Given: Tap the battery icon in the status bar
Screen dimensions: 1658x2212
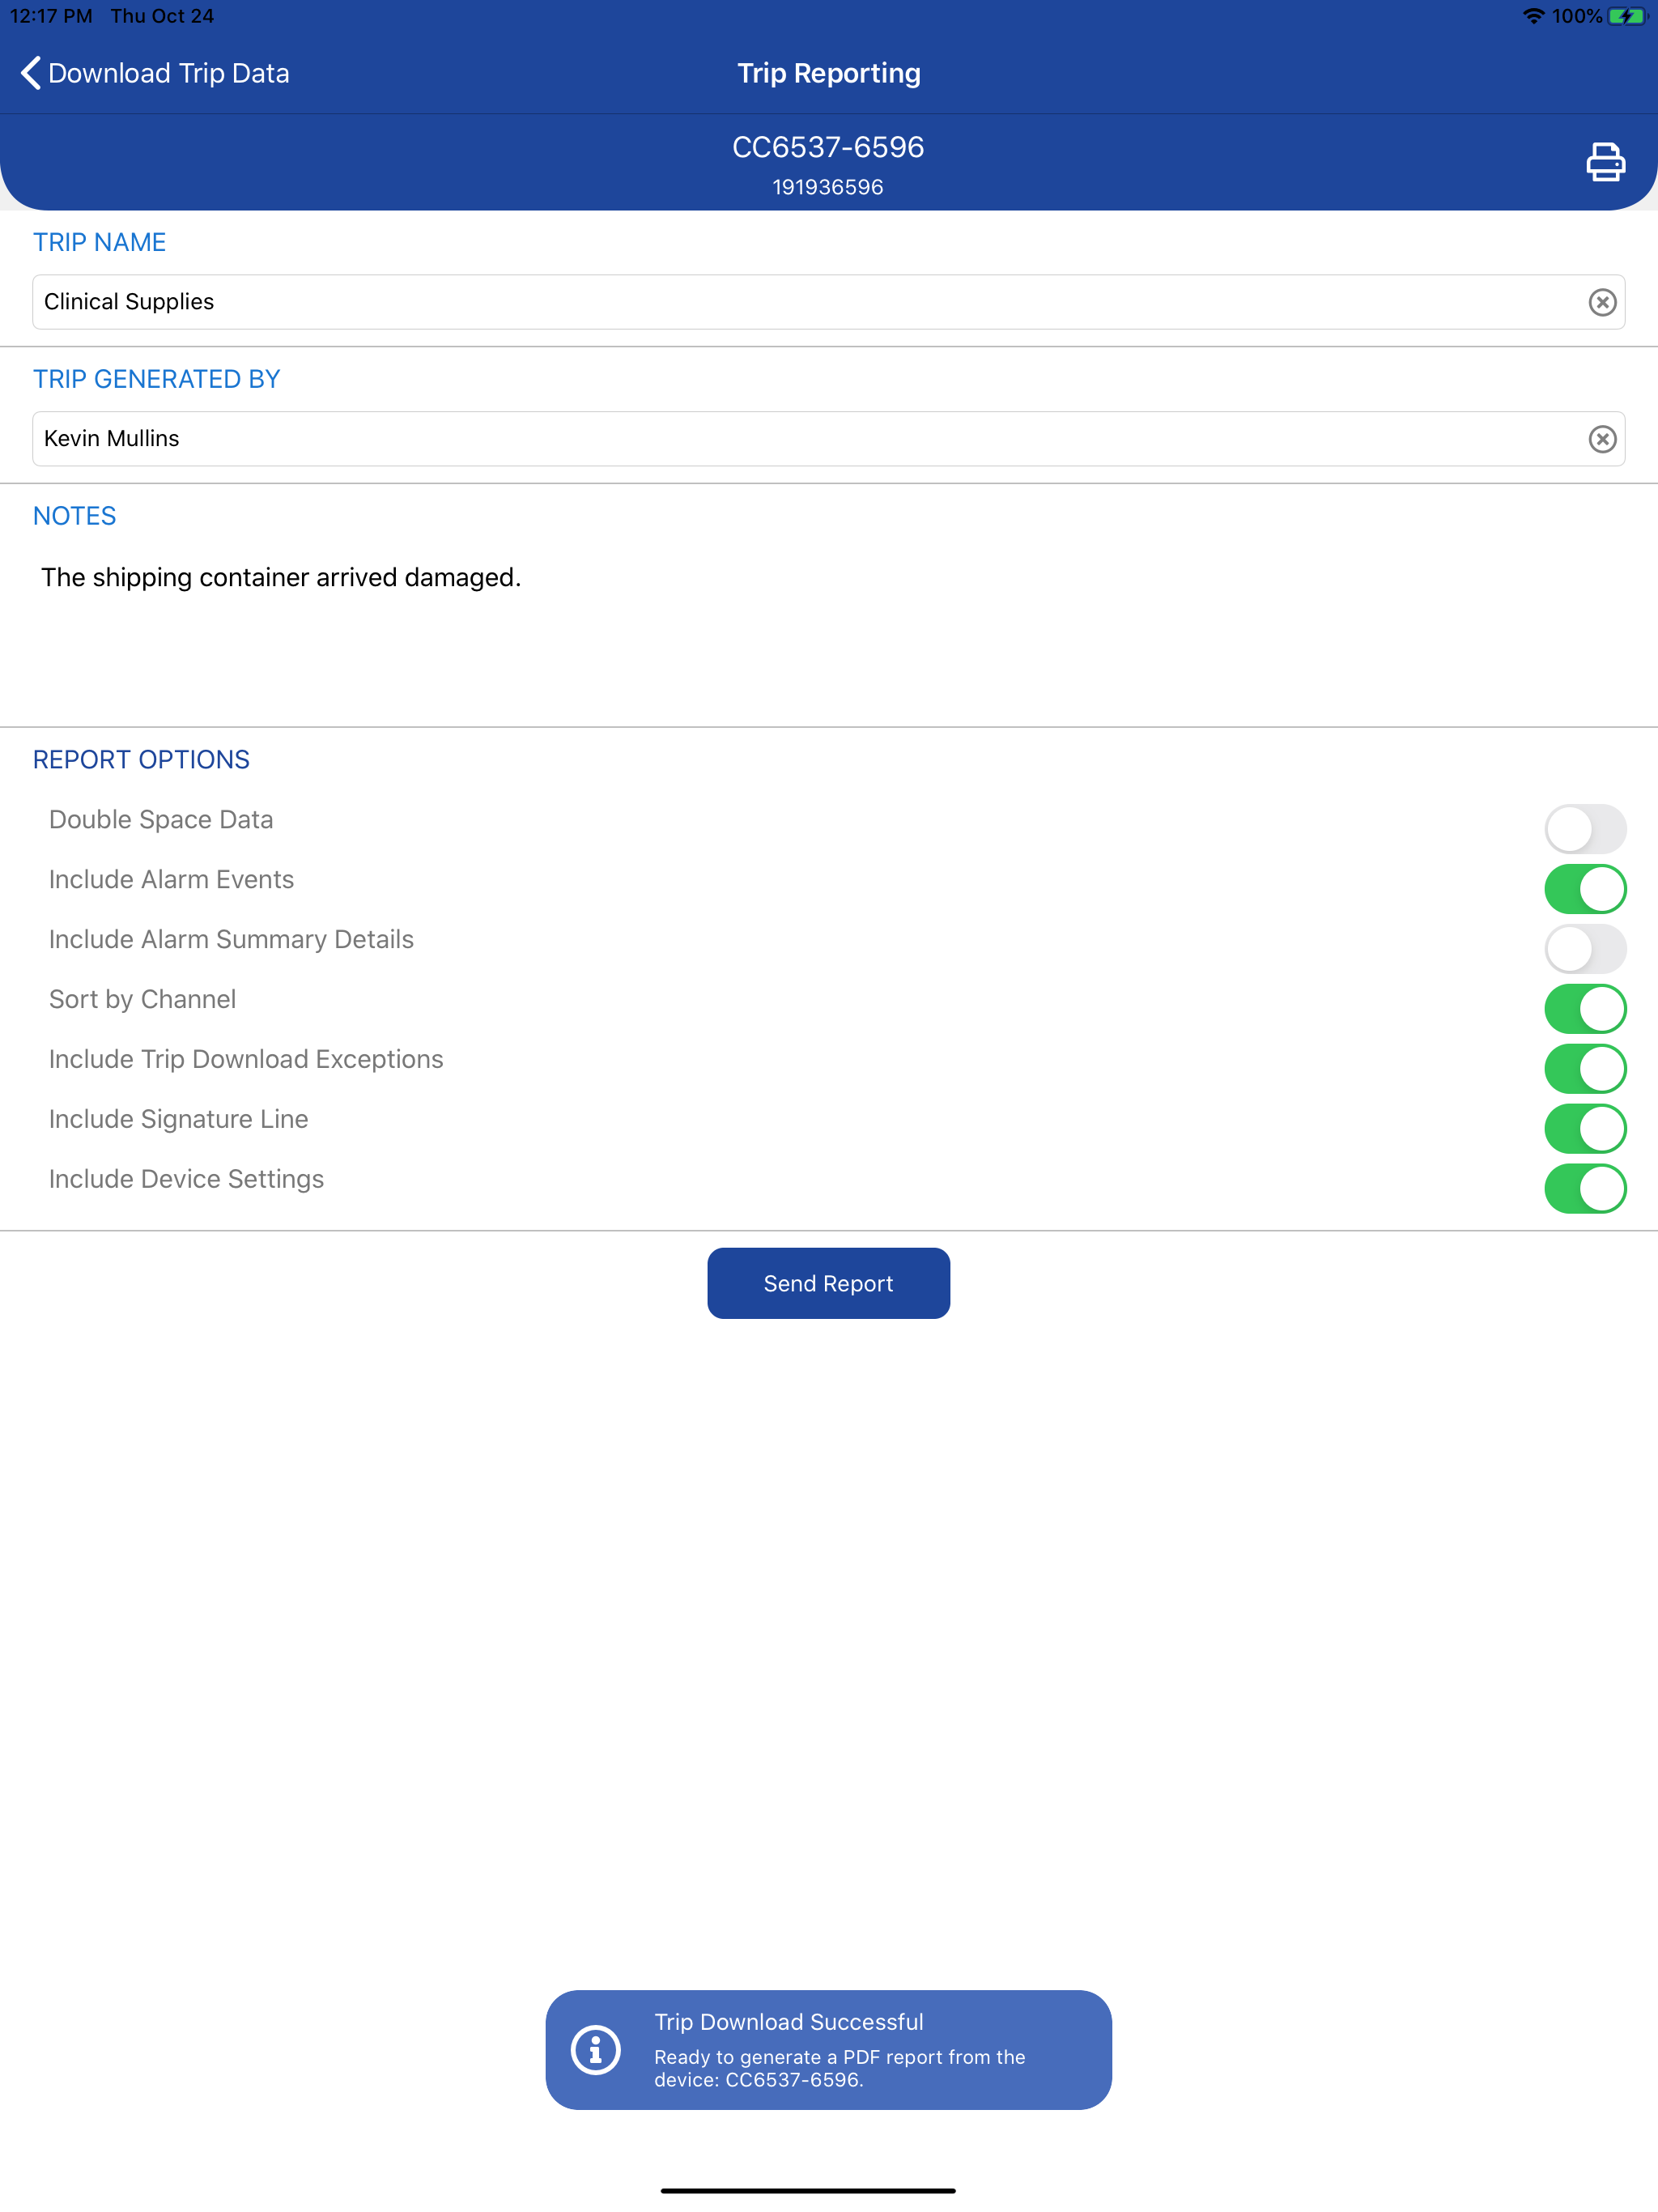Looking at the screenshot, I should 1626,16.
